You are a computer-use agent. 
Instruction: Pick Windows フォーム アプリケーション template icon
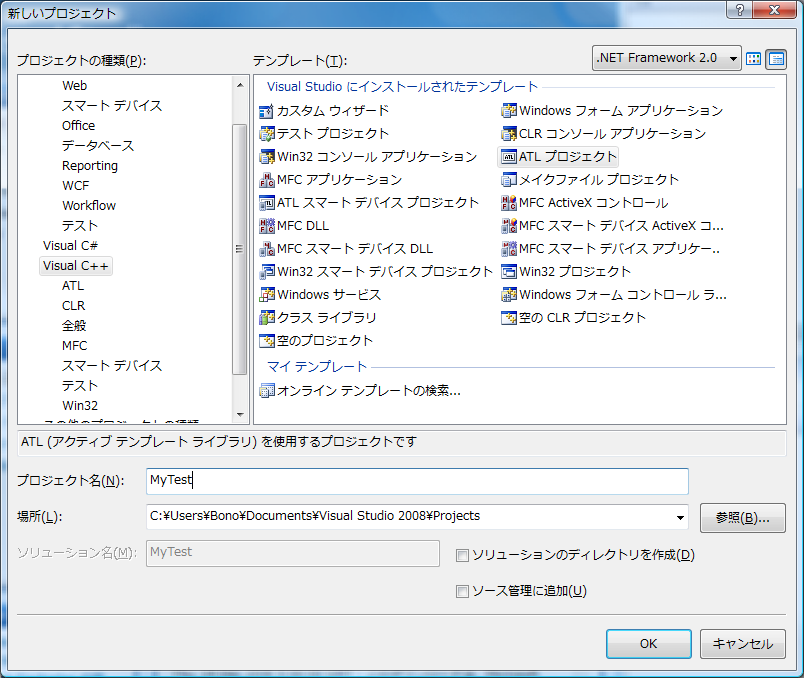click(509, 111)
